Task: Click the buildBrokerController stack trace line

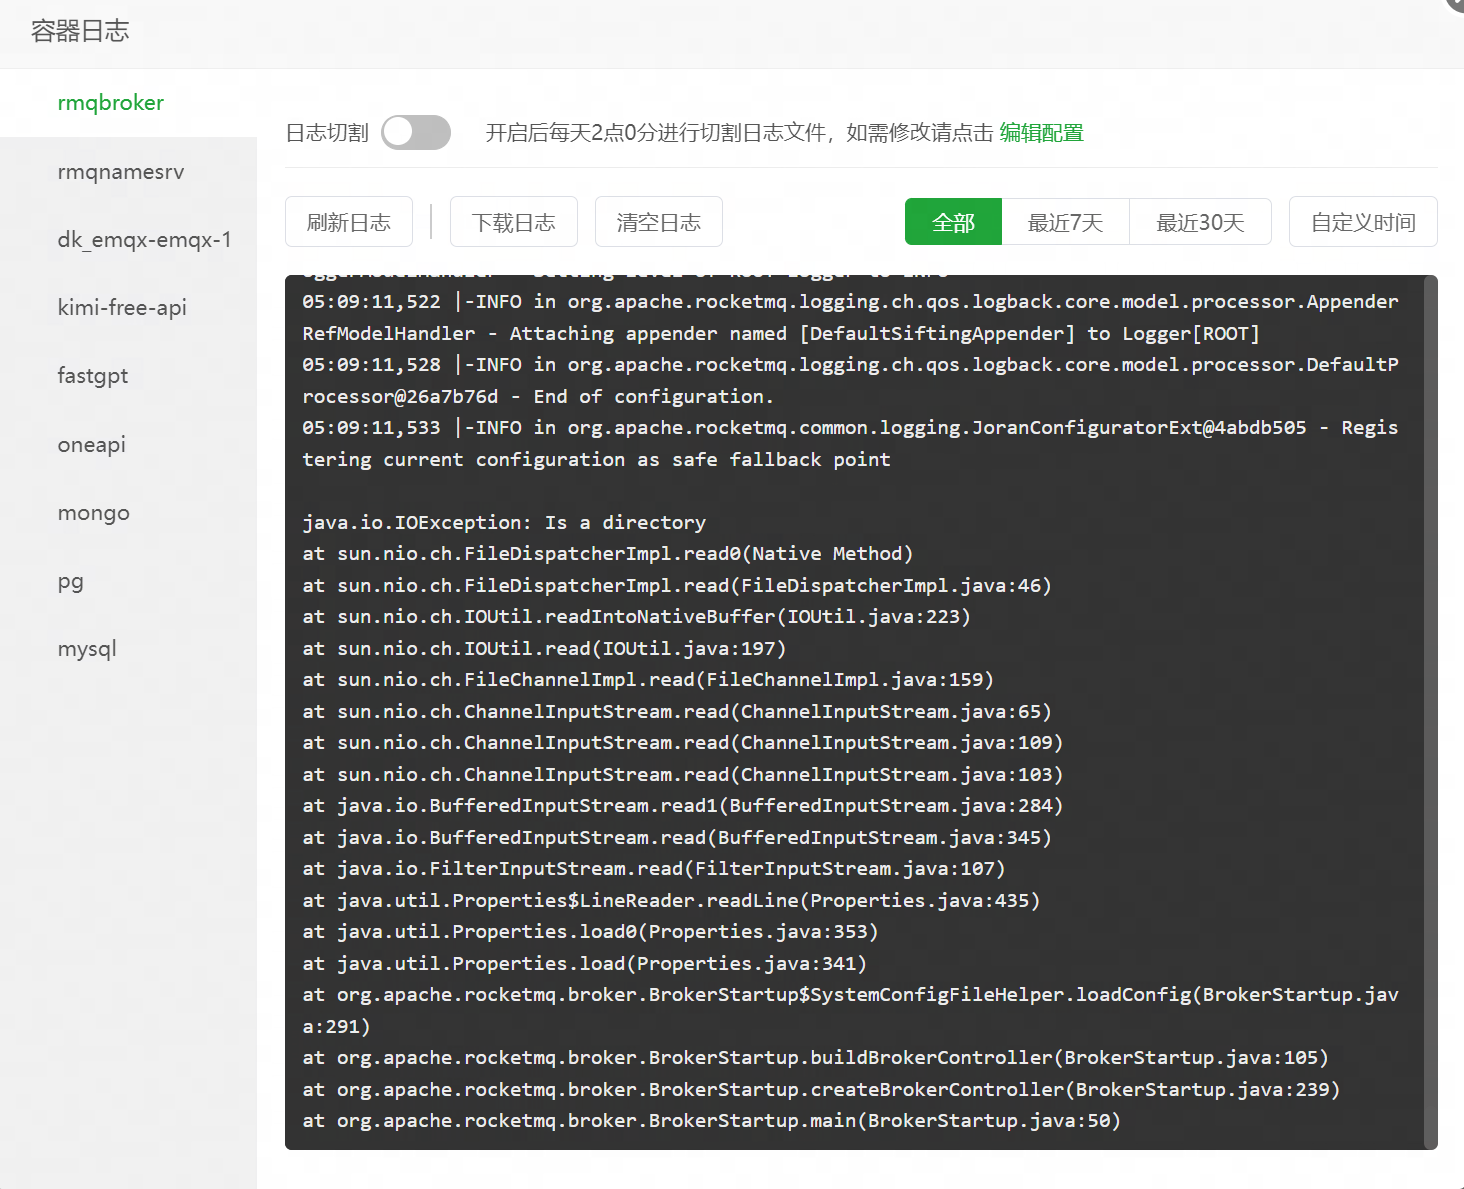Action: pos(815,1057)
